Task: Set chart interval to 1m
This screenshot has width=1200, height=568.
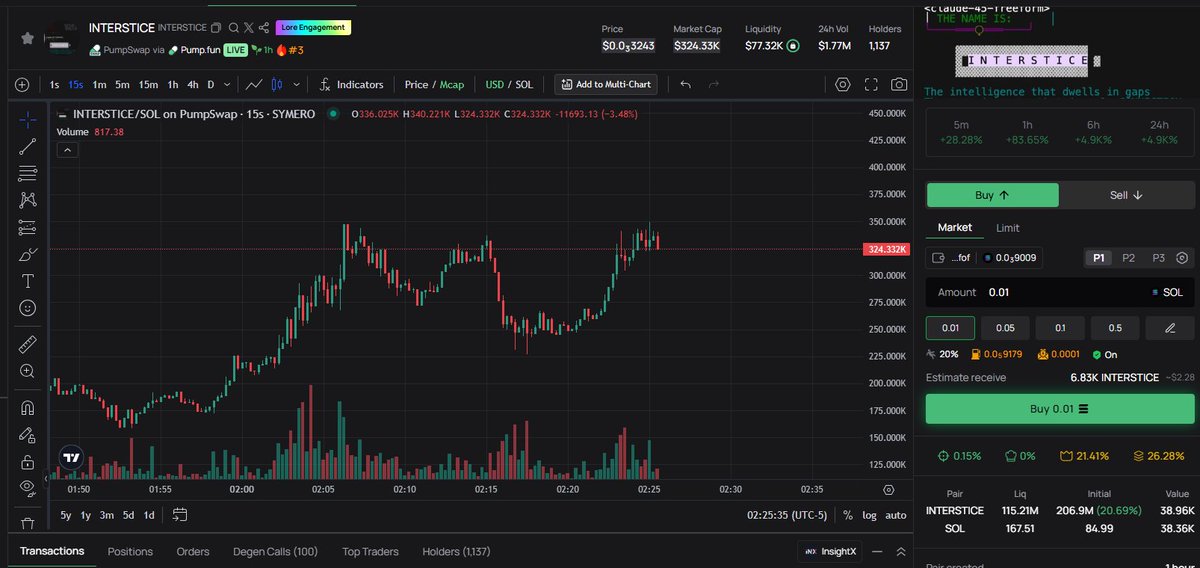Action: pos(99,85)
